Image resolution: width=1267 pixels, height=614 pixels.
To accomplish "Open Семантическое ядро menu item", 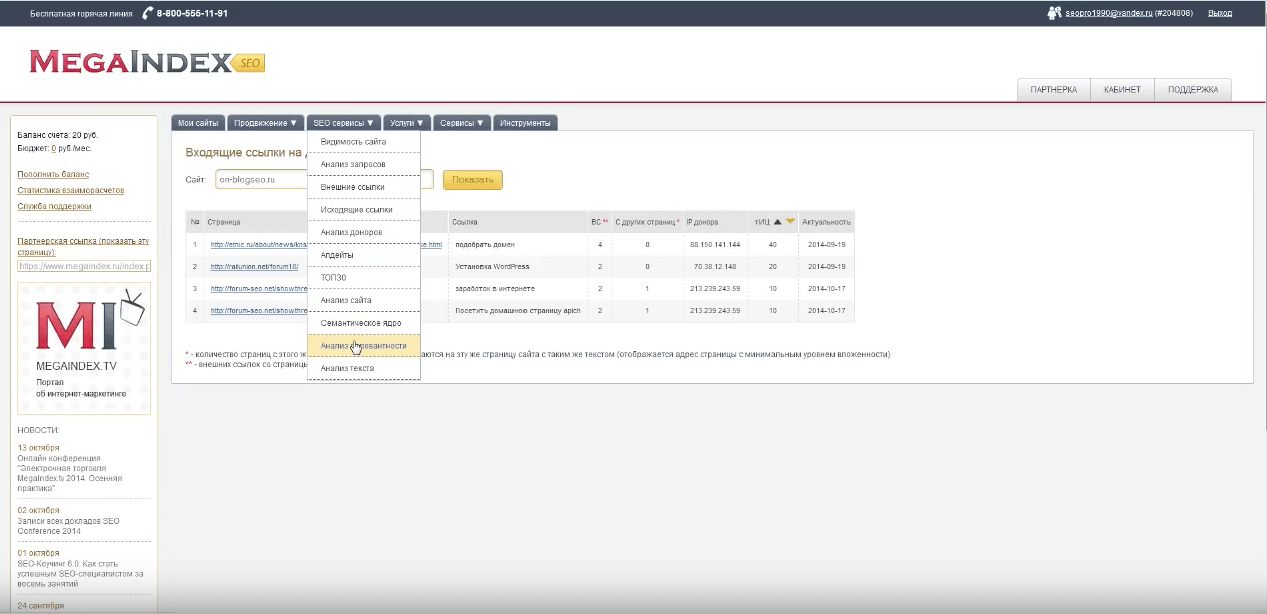I will (x=361, y=323).
